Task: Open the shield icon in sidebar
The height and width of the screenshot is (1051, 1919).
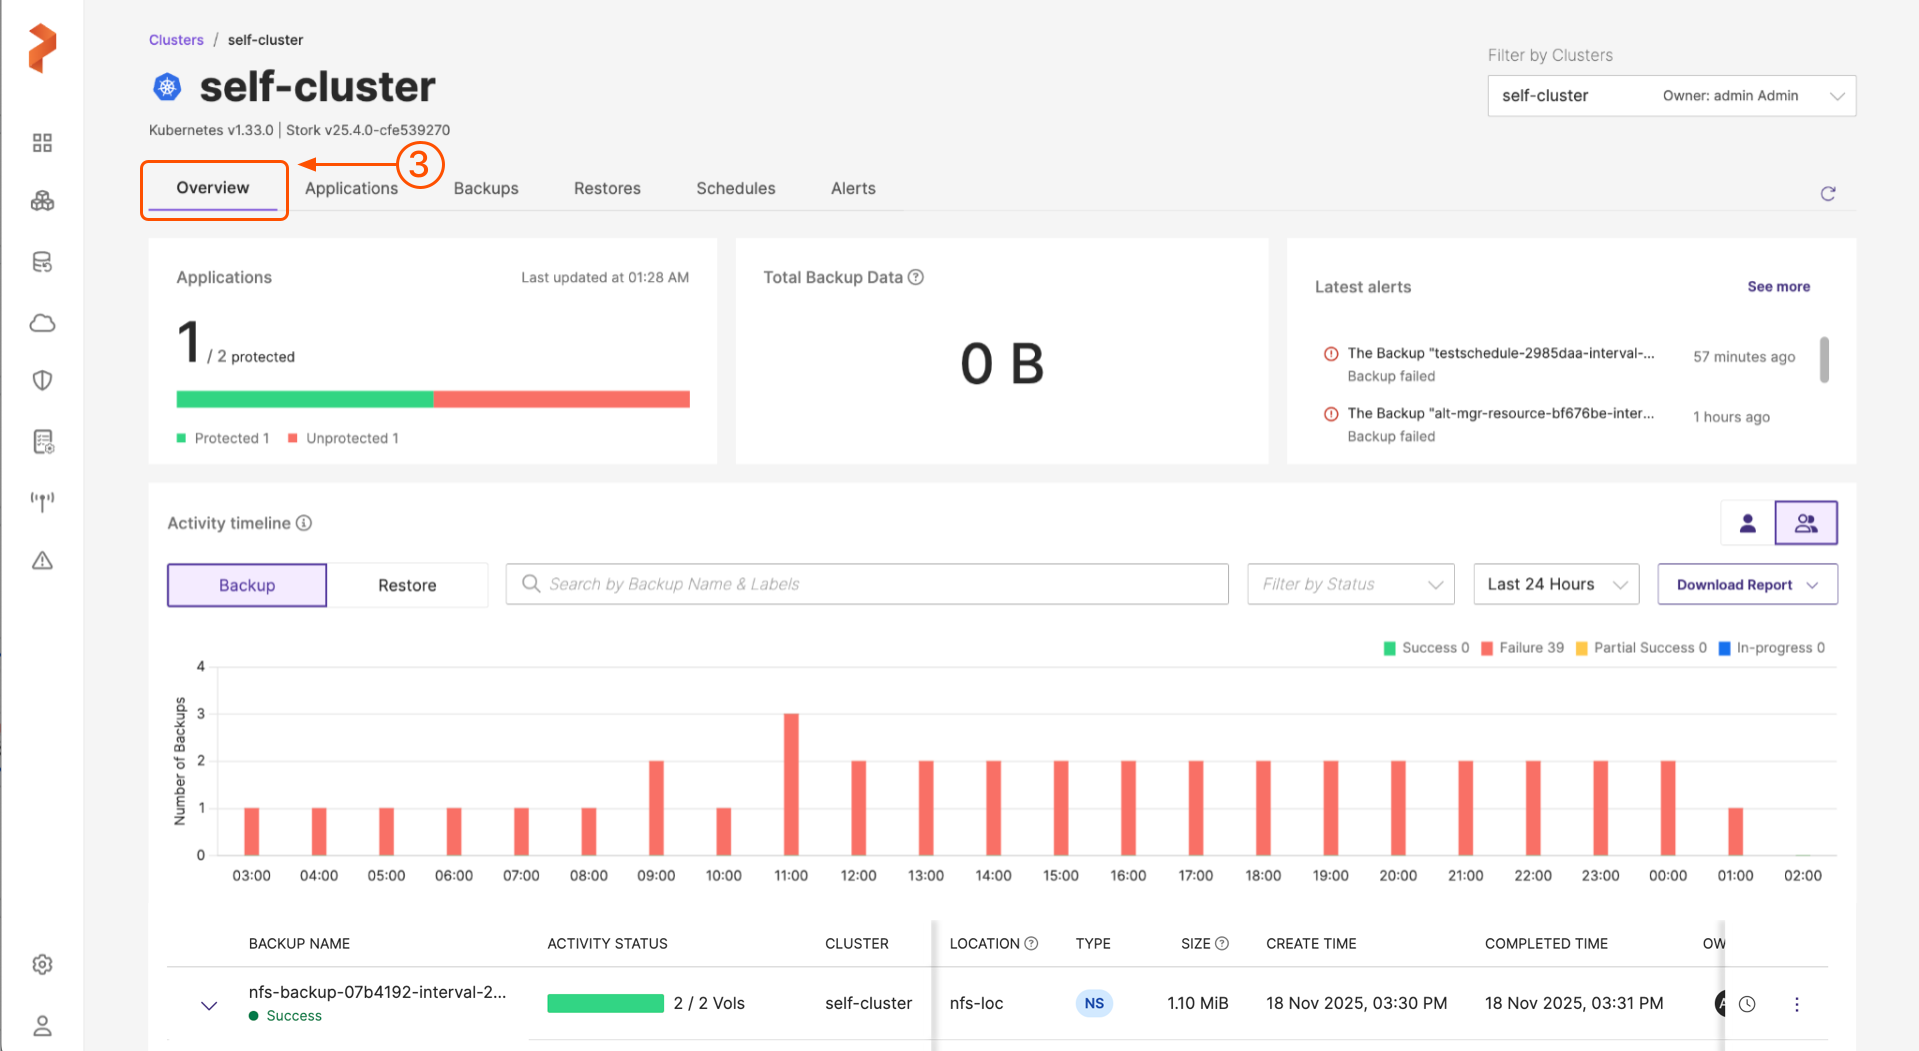Action: (x=42, y=381)
